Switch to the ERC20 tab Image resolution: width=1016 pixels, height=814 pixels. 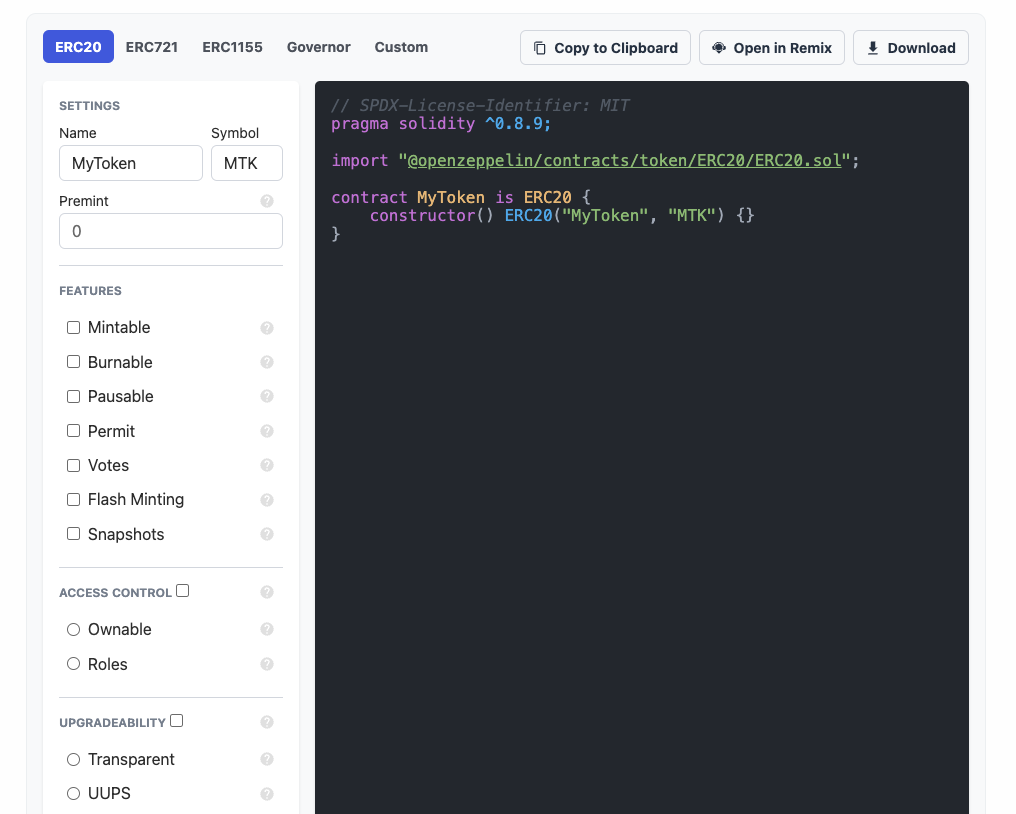point(78,47)
